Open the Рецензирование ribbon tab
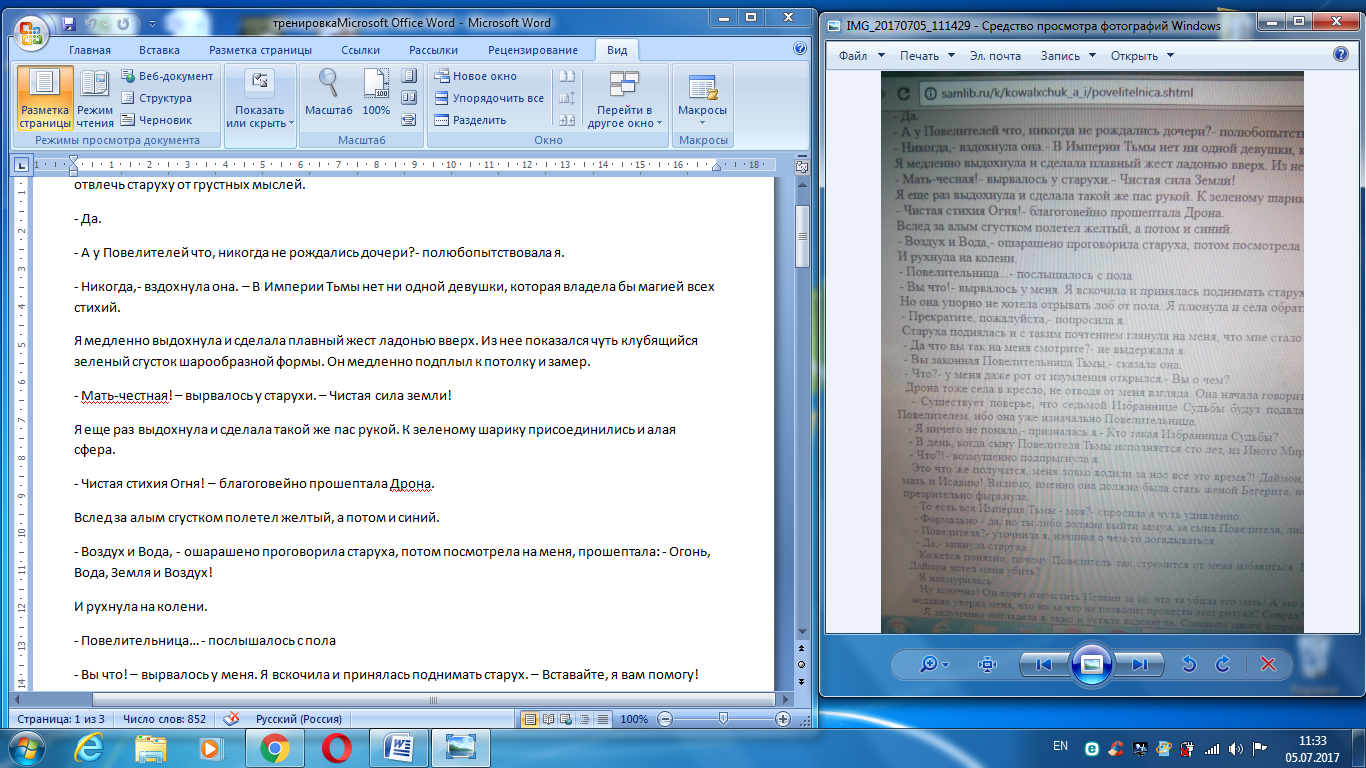 point(533,50)
